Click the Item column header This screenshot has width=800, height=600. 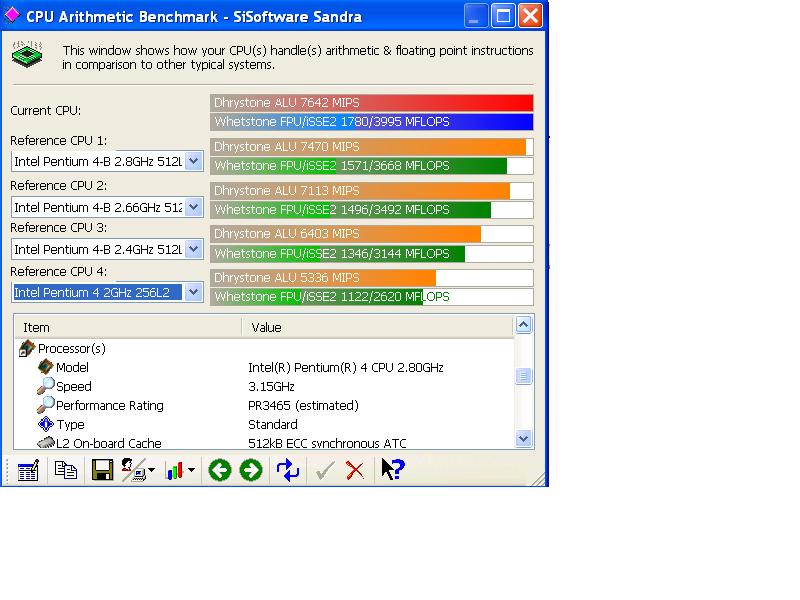pos(128,327)
